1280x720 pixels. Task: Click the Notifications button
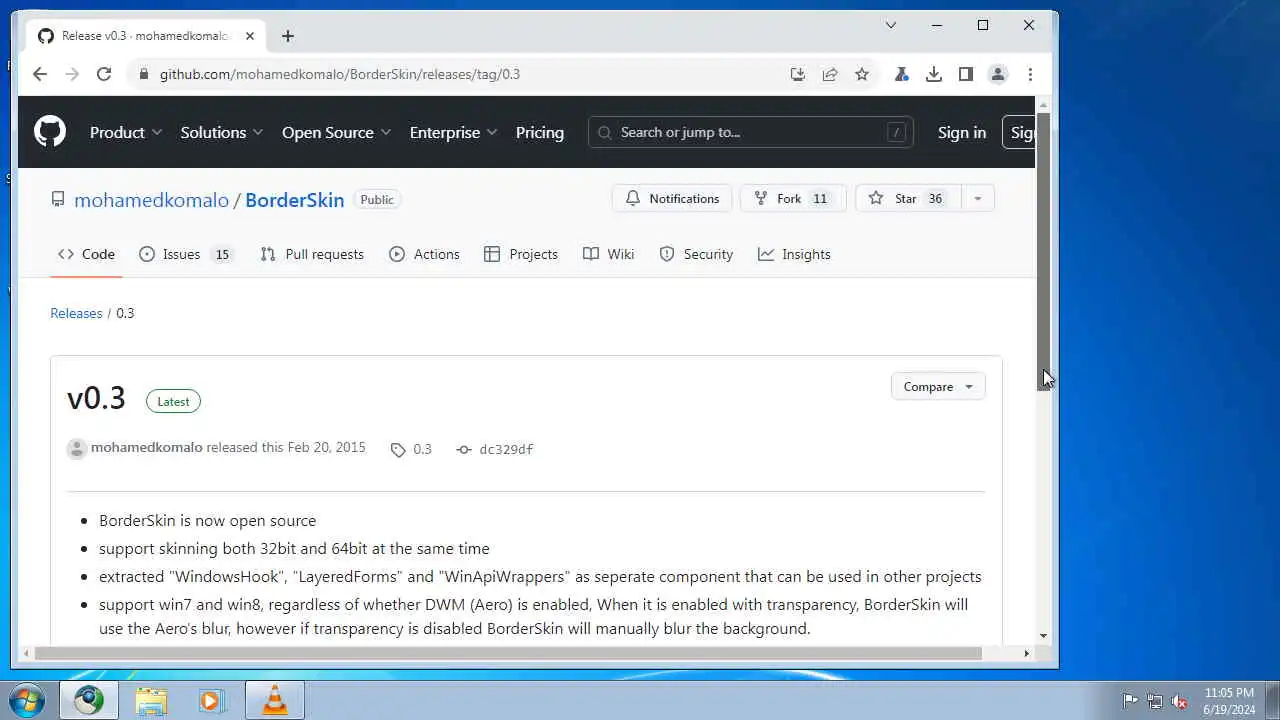(x=672, y=198)
